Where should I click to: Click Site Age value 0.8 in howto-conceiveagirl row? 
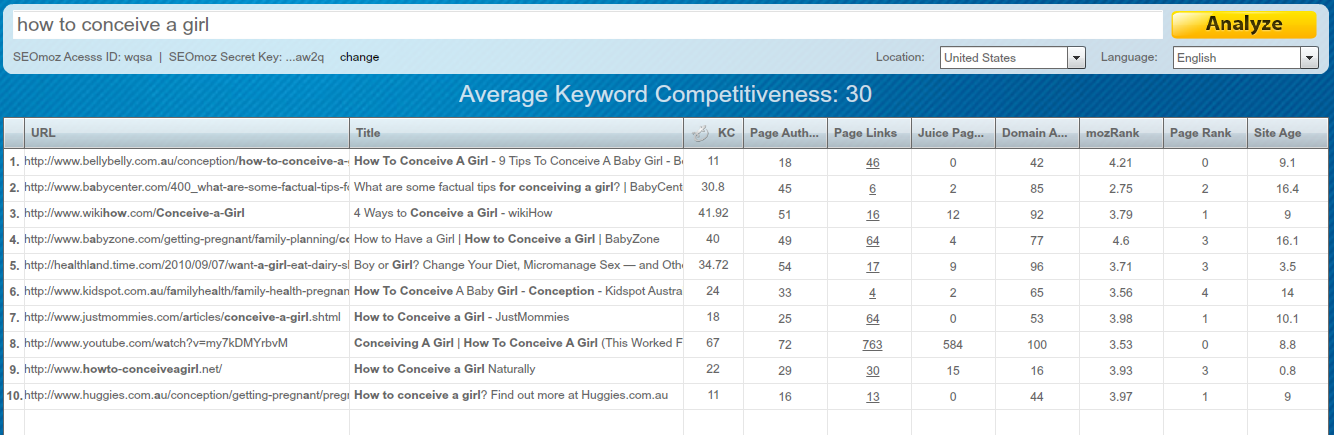1288,370
